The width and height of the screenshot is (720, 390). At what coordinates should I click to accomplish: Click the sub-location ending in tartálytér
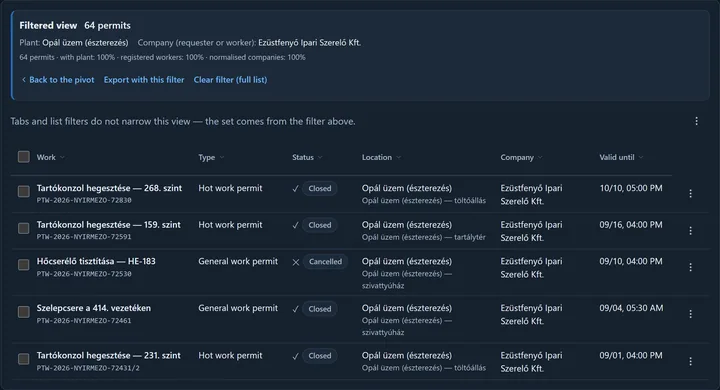click(x=423, y=237)
